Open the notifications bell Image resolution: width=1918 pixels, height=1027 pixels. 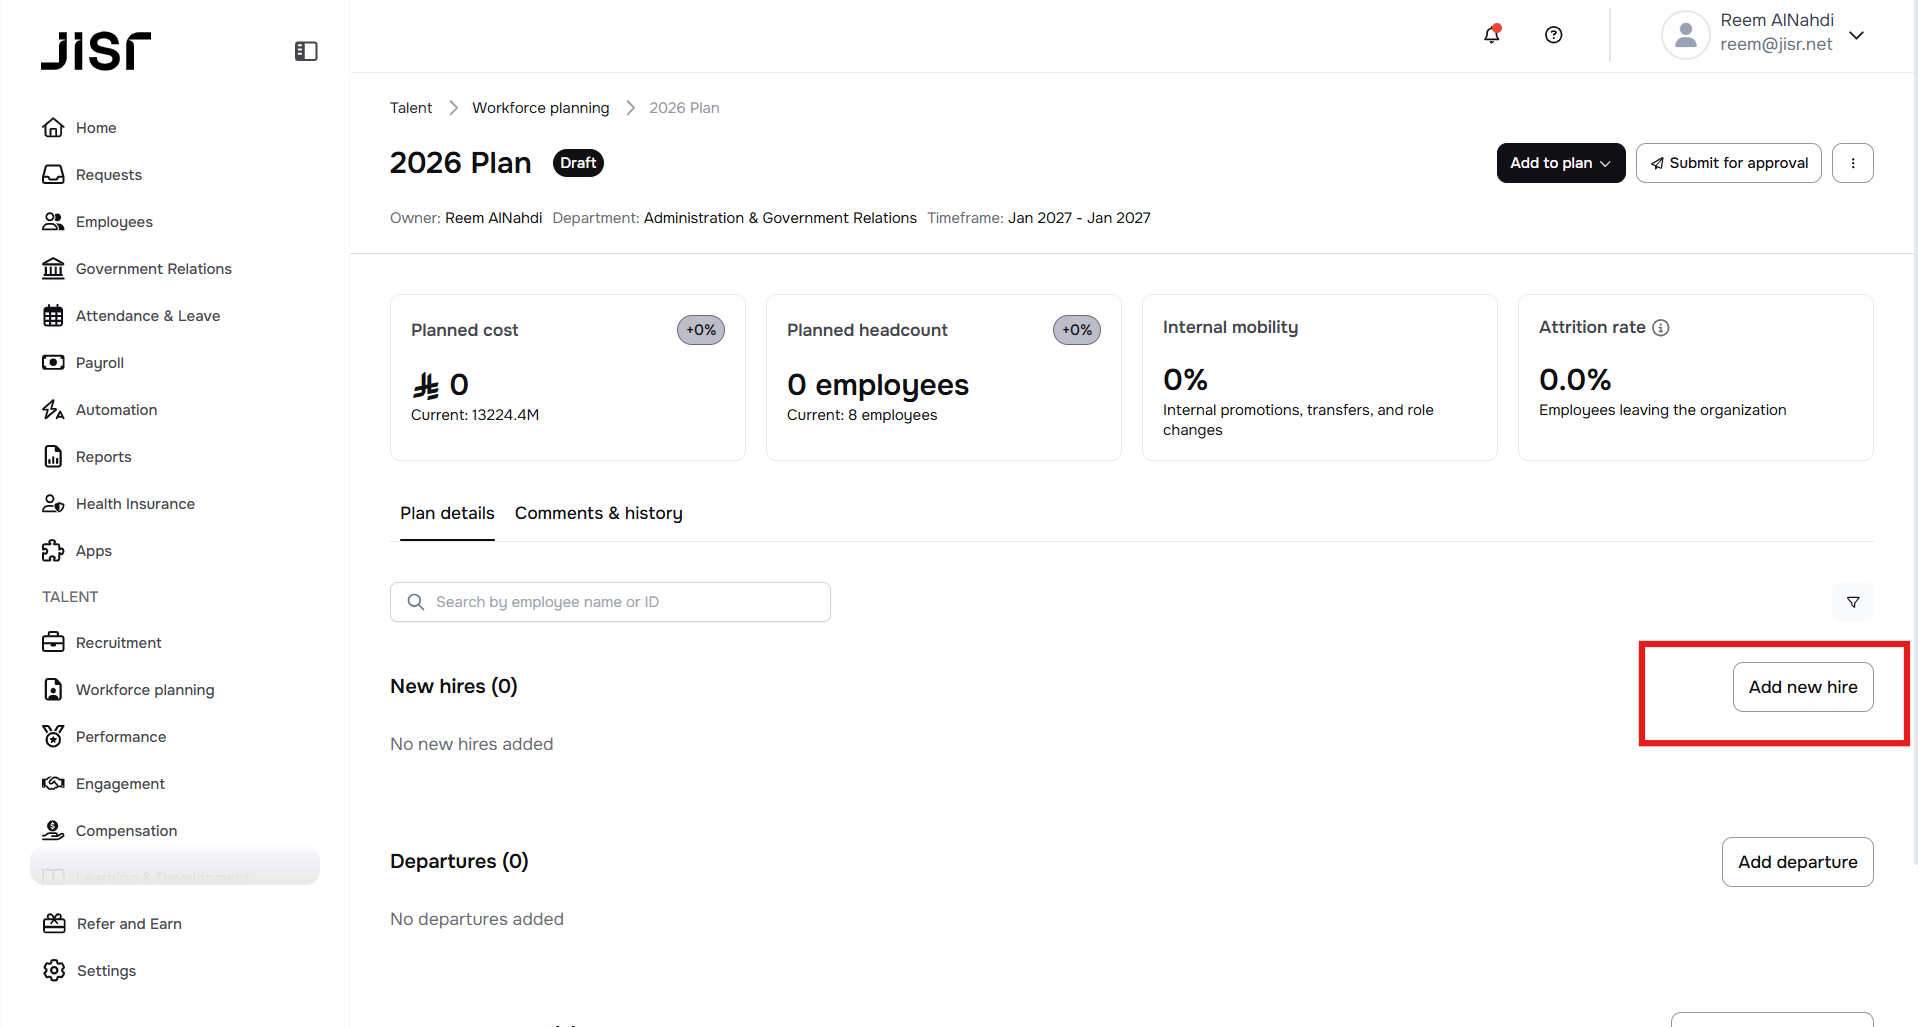[1491, 35]
